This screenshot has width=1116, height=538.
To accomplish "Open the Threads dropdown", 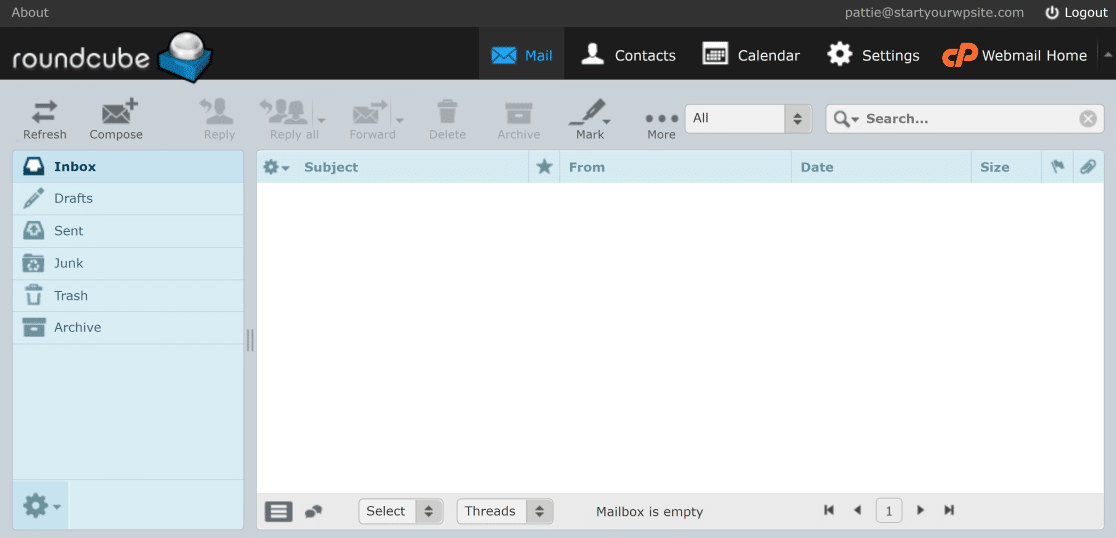I will [x=505, y=511].
